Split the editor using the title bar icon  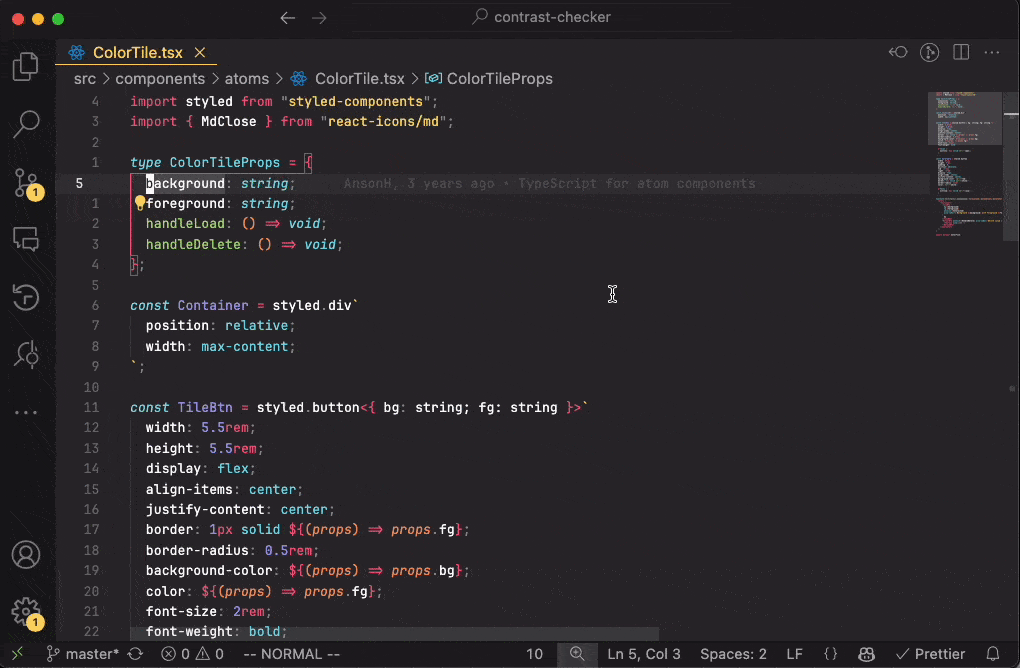coord(961,52)
